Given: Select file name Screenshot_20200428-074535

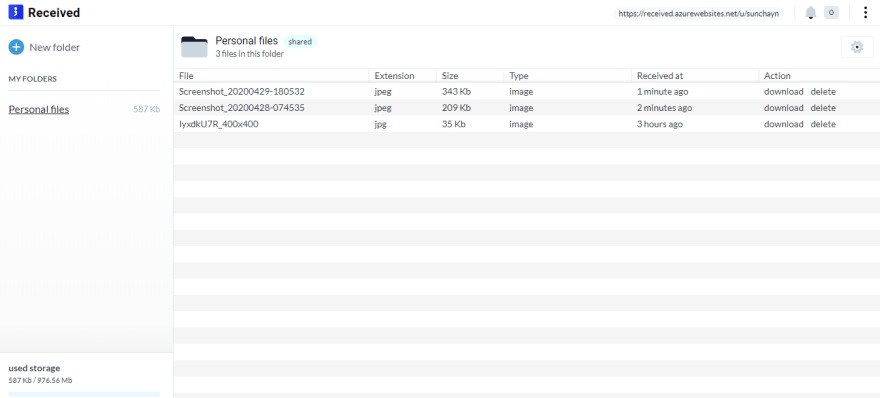Looking at the screenshot, I should pyautogui.click(x=242, y=108).
